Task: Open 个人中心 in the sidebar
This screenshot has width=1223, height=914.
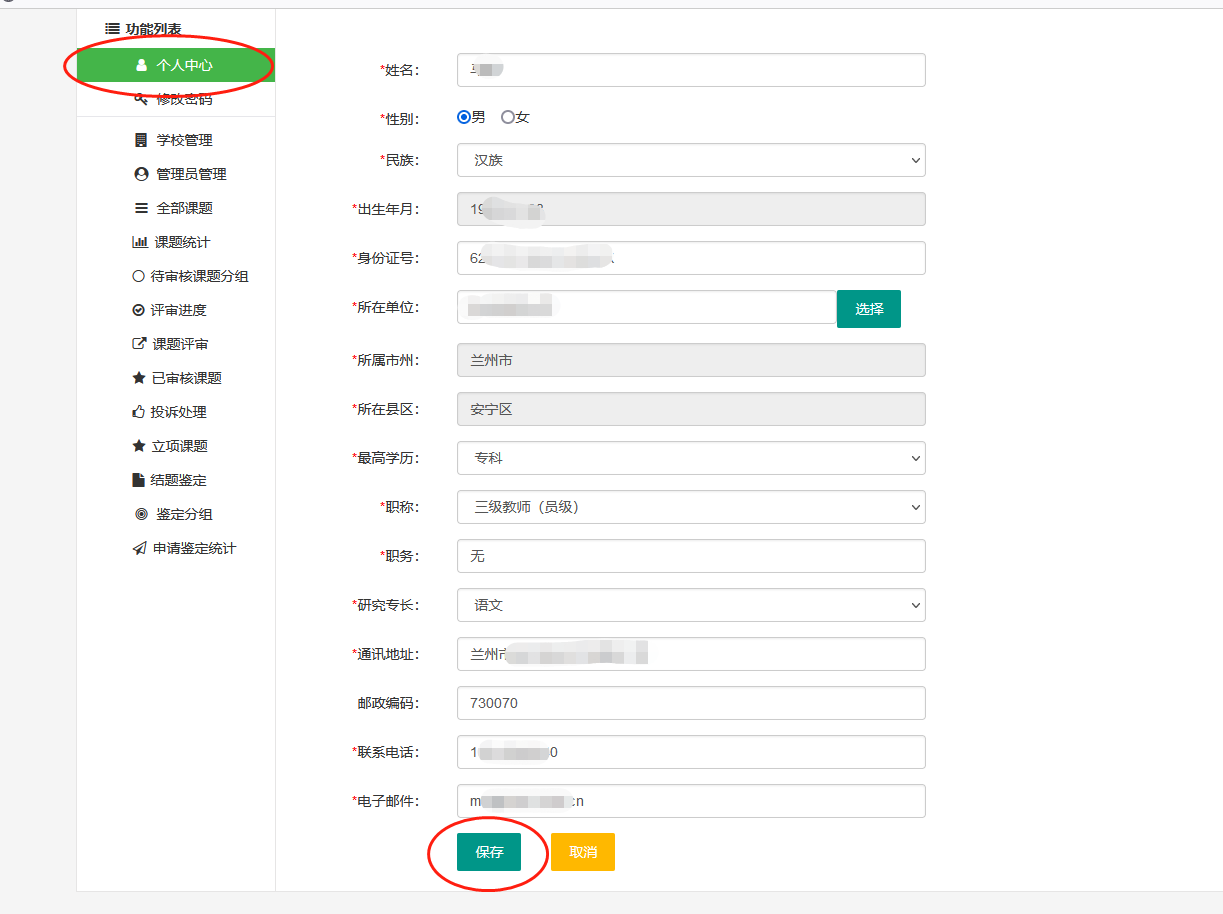Action: (x=175, y=65)
